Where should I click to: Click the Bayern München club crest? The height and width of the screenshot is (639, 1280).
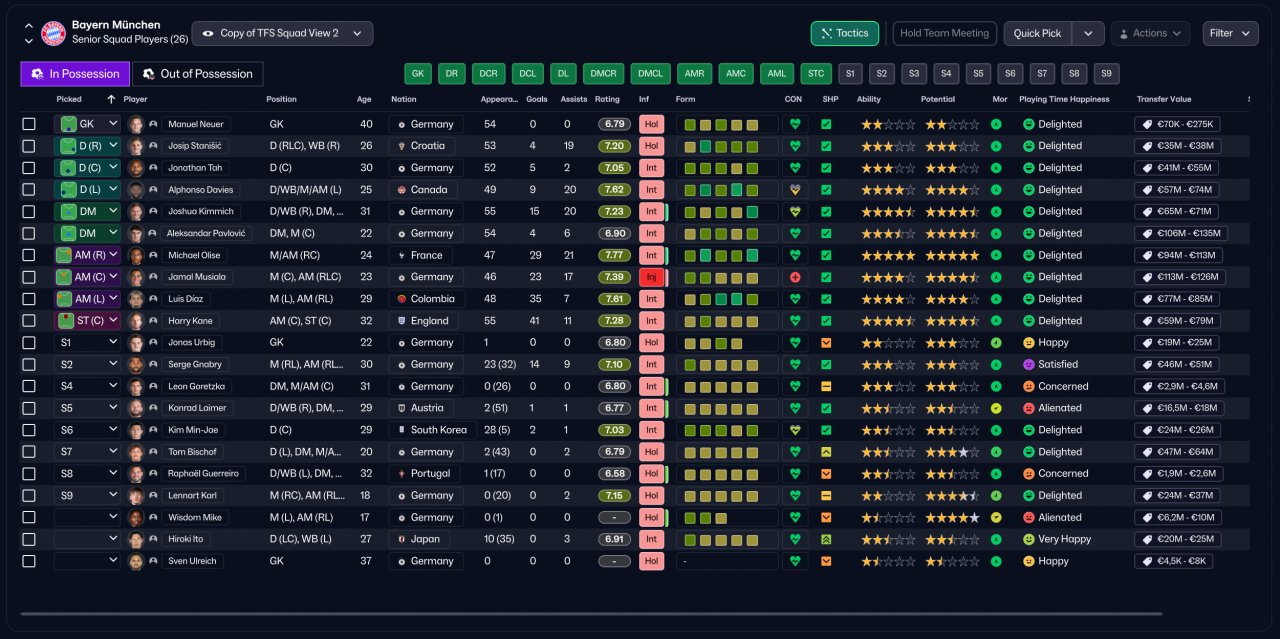coord(53,33)
